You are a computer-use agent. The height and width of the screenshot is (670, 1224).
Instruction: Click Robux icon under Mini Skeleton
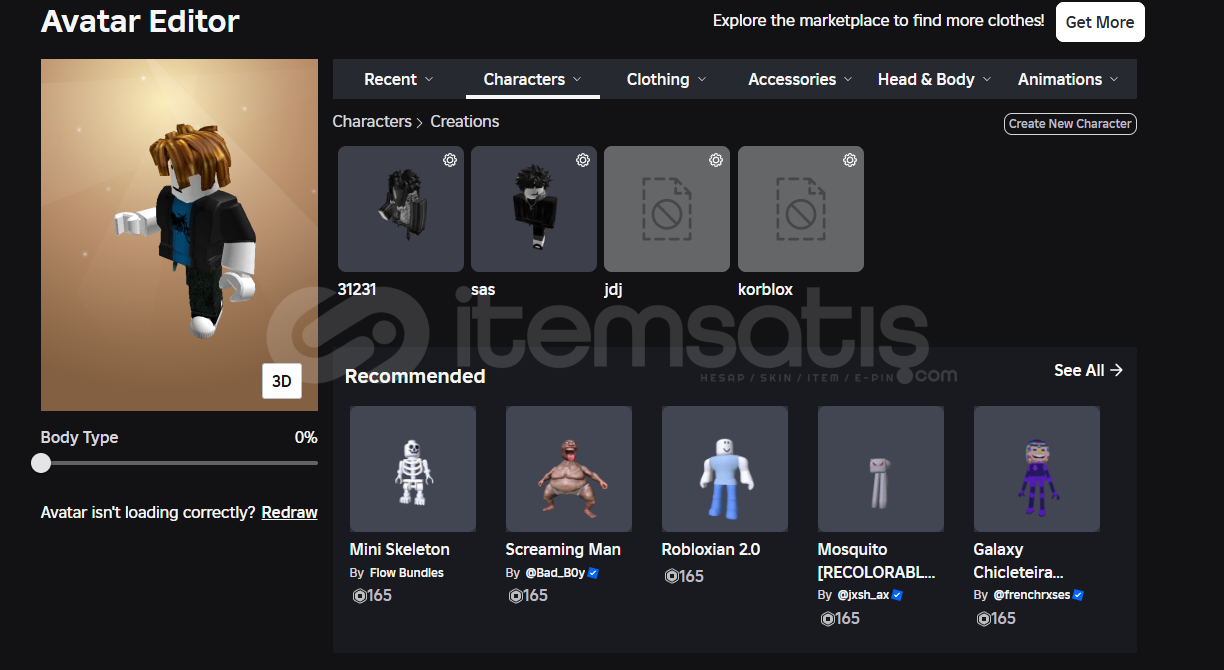[x=359, y=596]
